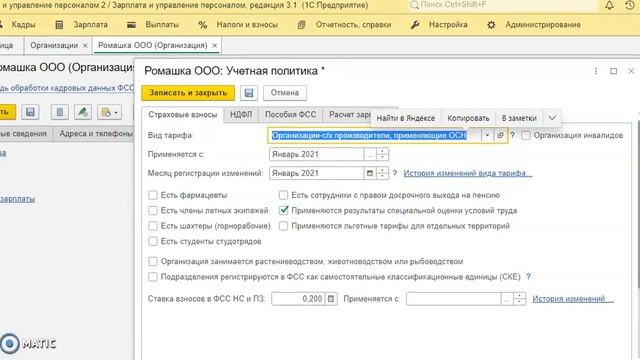Choose Найти в Яндексе from the popup
640x360 pixels.
405,118
